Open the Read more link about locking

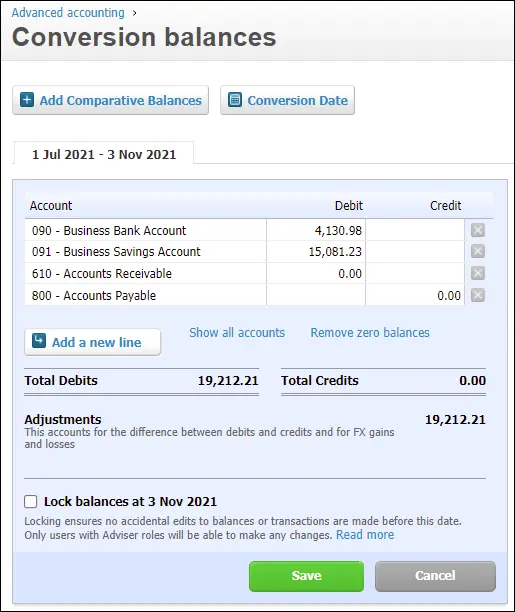coord(365,535)
